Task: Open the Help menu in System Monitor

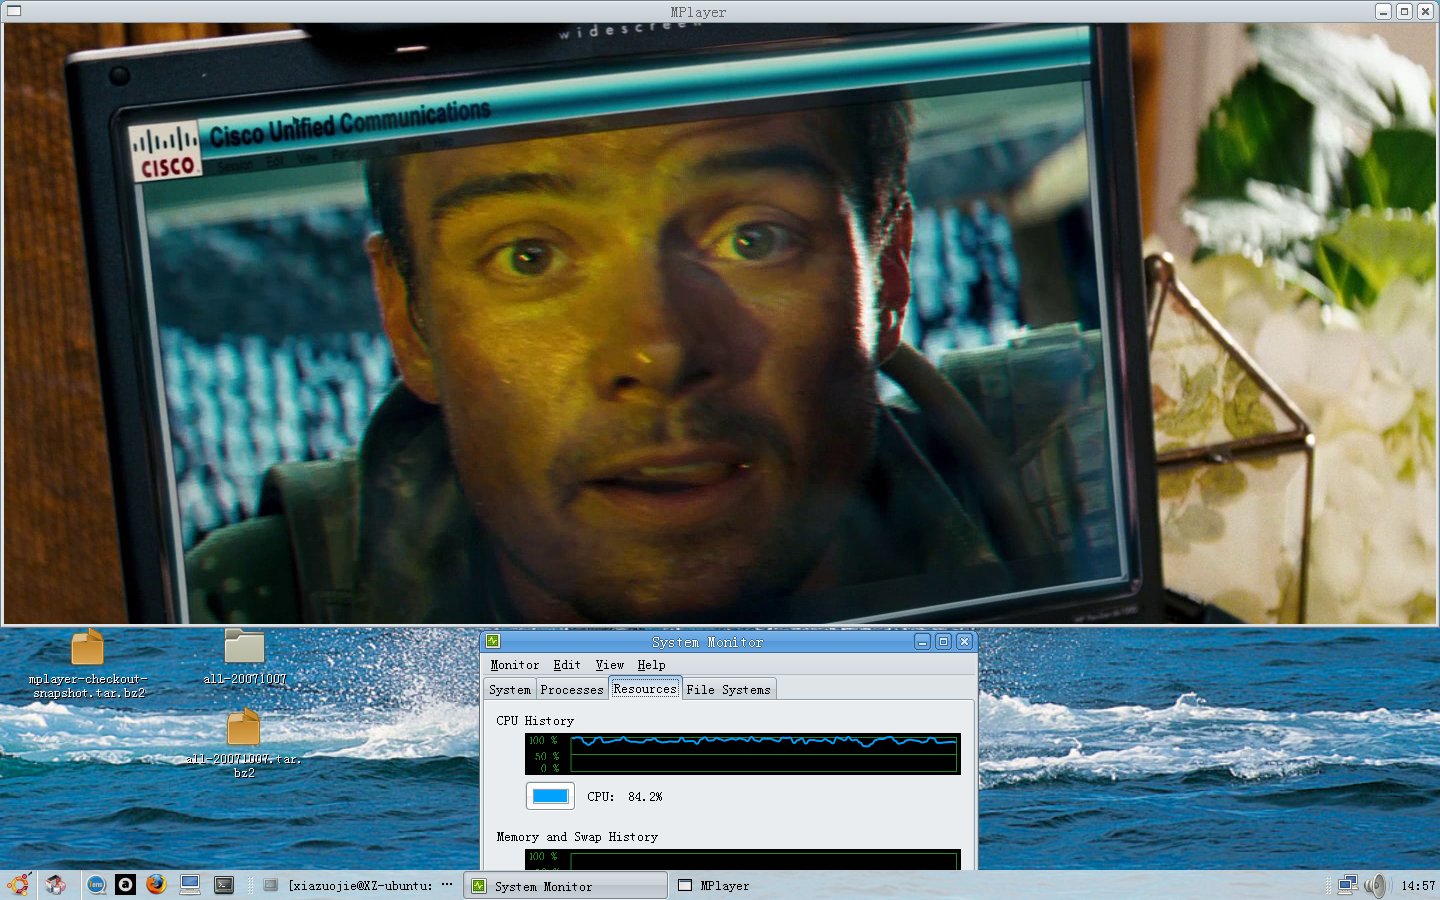Action: click(651, 665)
